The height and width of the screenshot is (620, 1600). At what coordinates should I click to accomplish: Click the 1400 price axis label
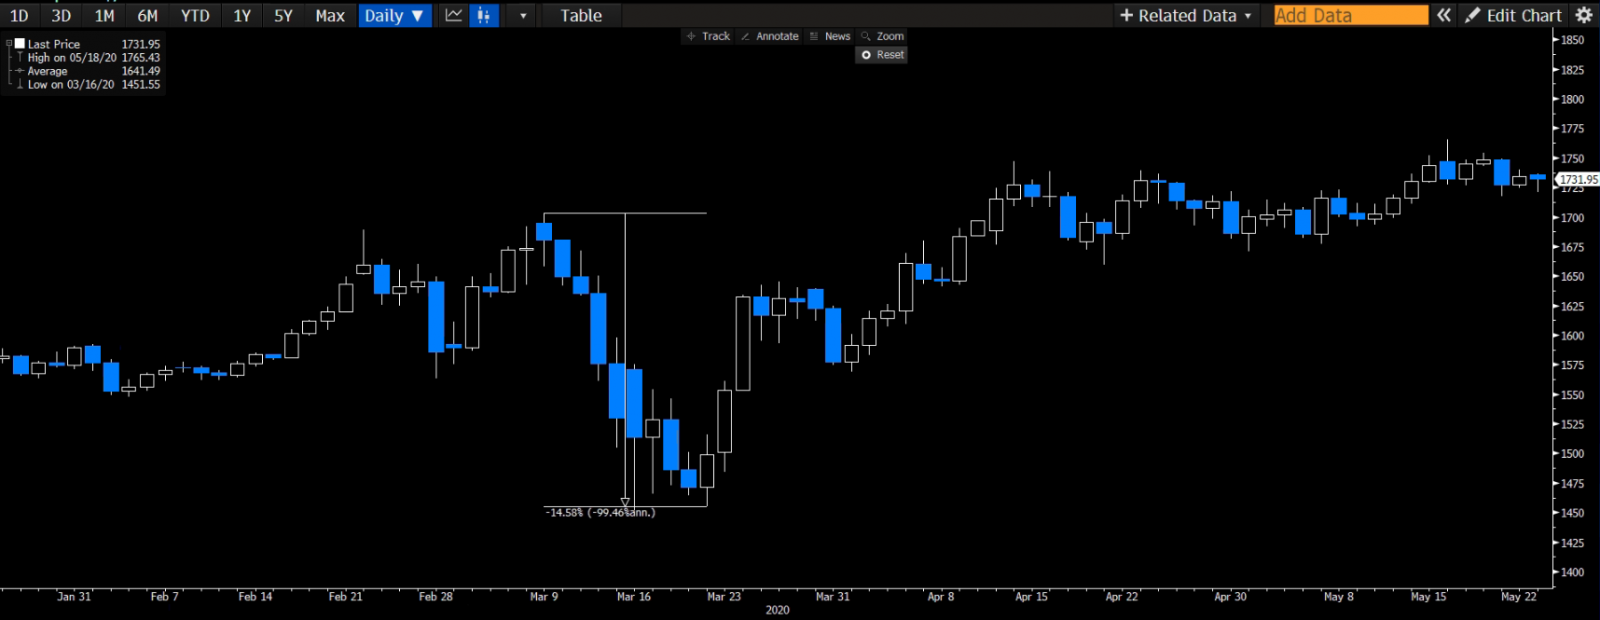(1573, 573)
